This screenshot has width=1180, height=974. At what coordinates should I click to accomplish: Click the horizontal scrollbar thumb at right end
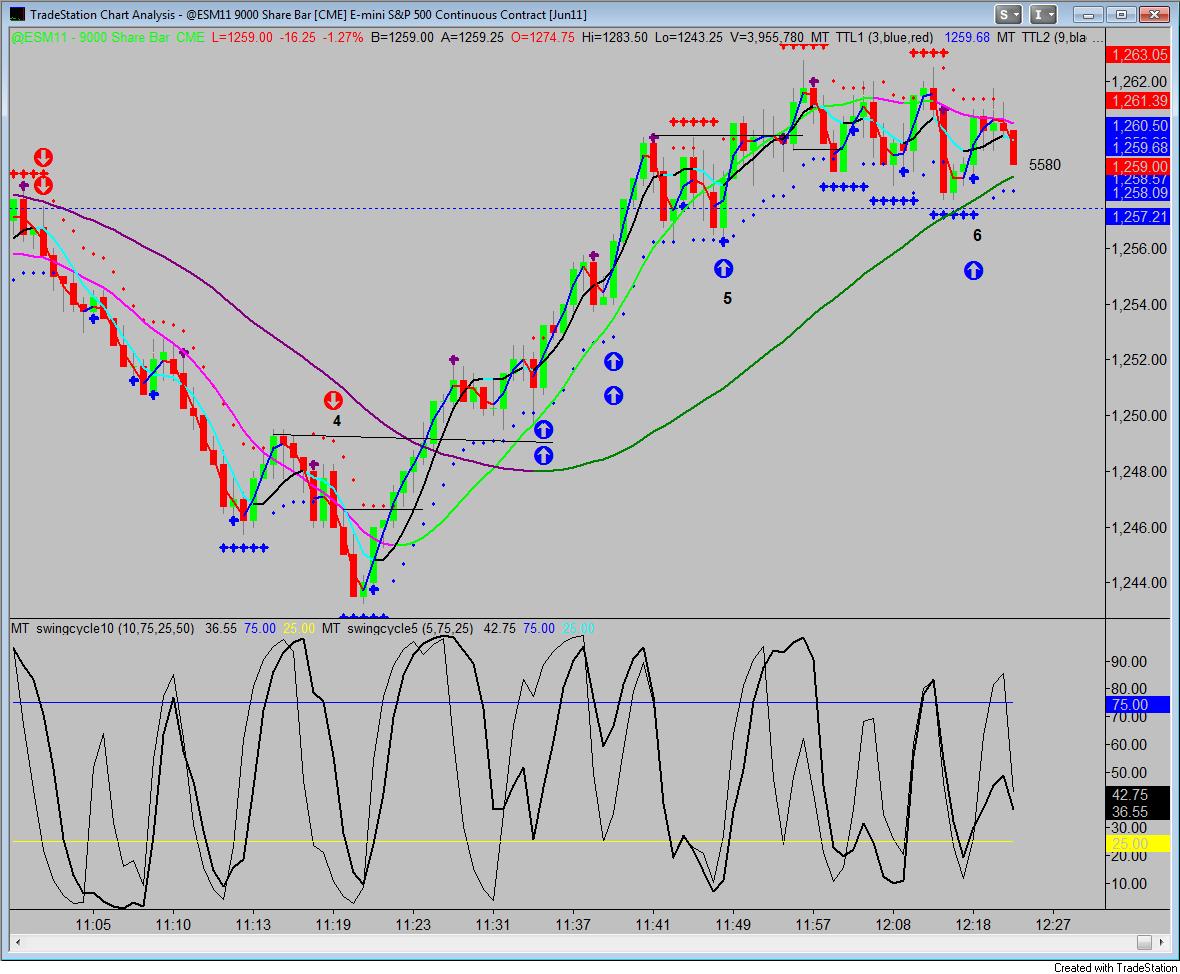[1144, 942]
